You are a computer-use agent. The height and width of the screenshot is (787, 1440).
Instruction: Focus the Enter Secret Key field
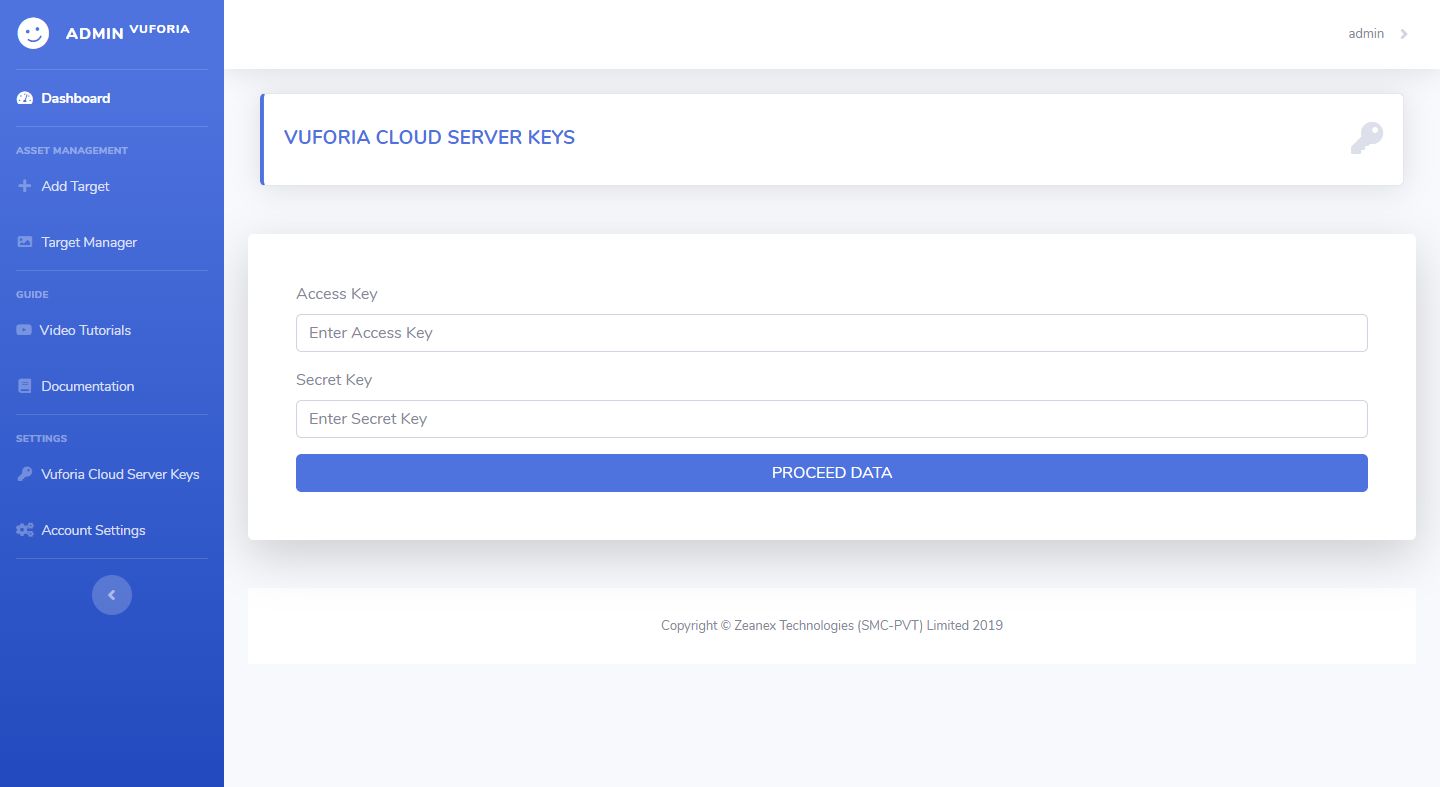click(x=831, y=419)
